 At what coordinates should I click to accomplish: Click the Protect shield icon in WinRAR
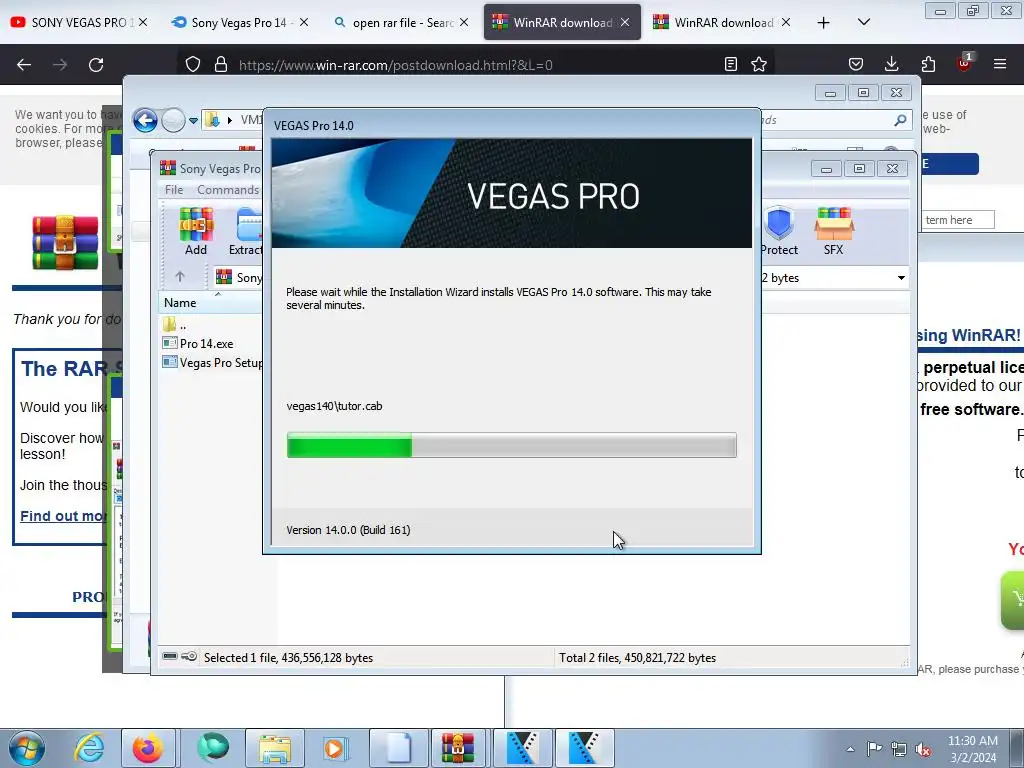tap(778, 231)
